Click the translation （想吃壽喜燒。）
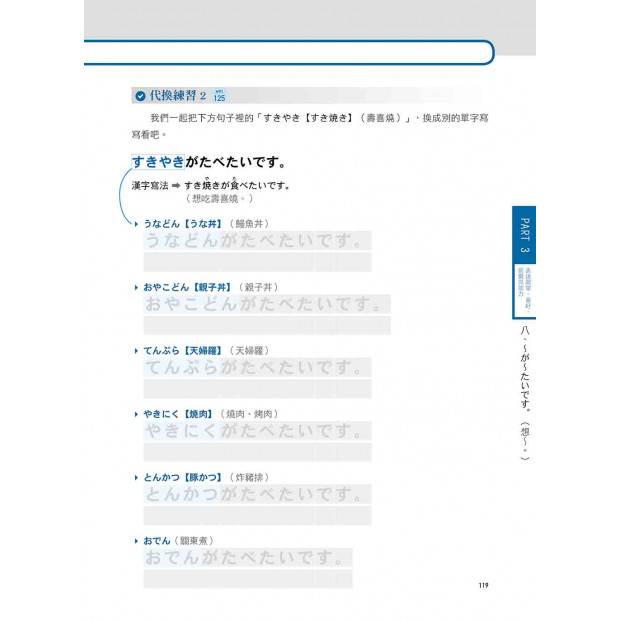This screenshot has height=620, width=620. coord(219,198)
